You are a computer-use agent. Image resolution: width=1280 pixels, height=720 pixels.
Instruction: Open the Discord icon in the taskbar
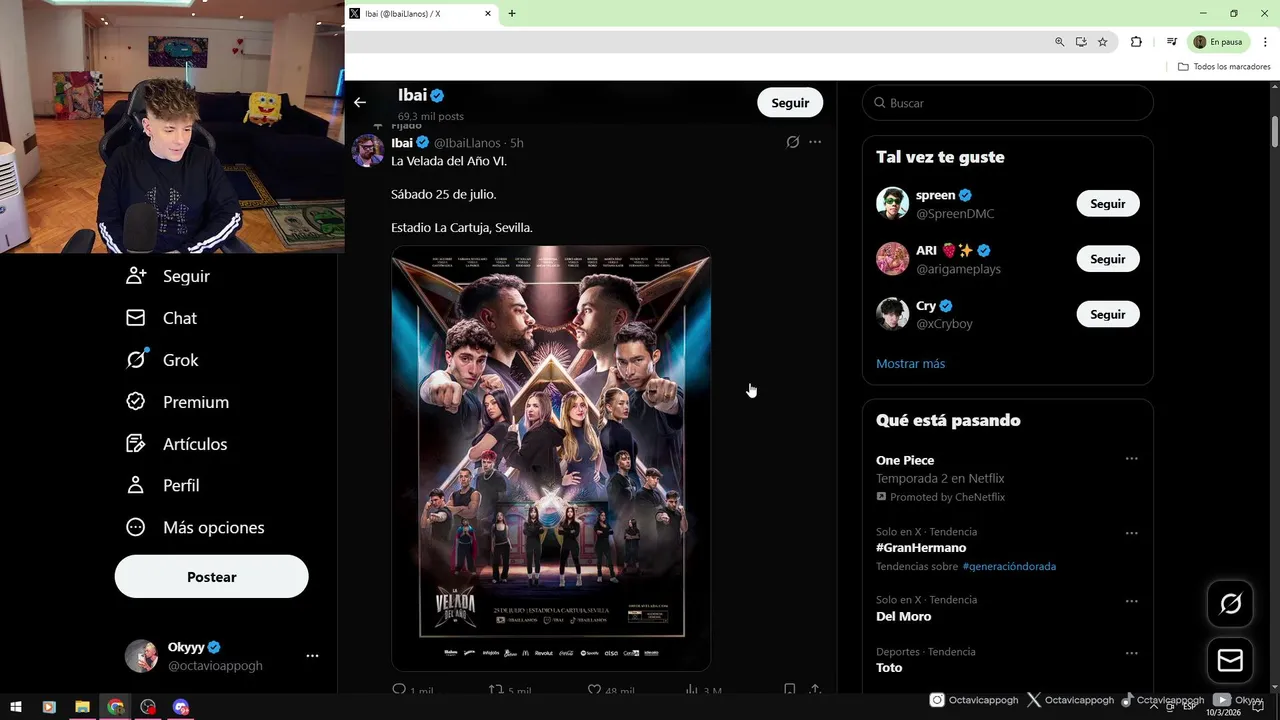181,707
